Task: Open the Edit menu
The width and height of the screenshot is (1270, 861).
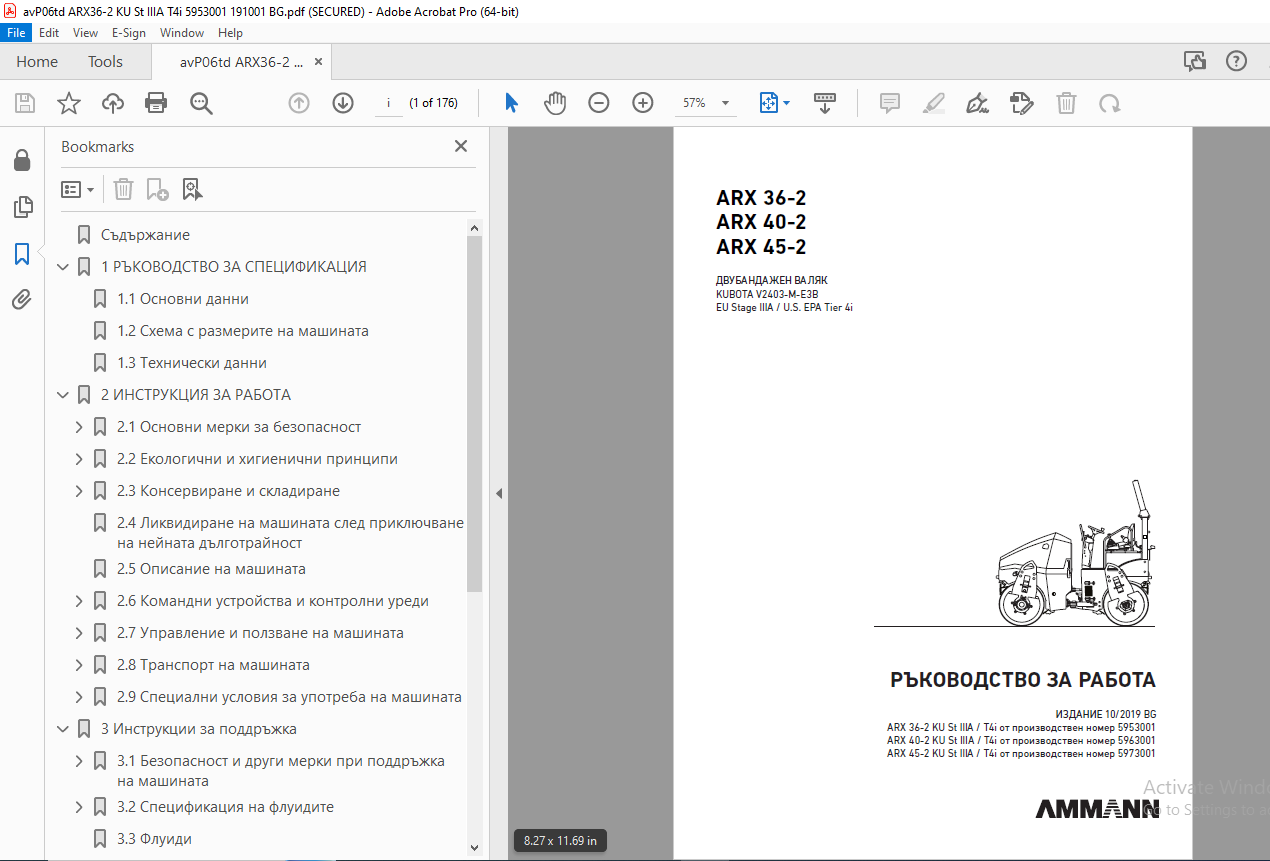Action: point(49,33)
